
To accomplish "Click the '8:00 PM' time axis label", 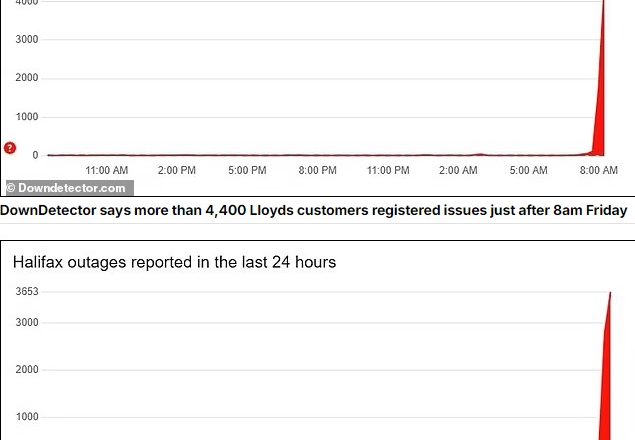I will (x=318, y=170).
